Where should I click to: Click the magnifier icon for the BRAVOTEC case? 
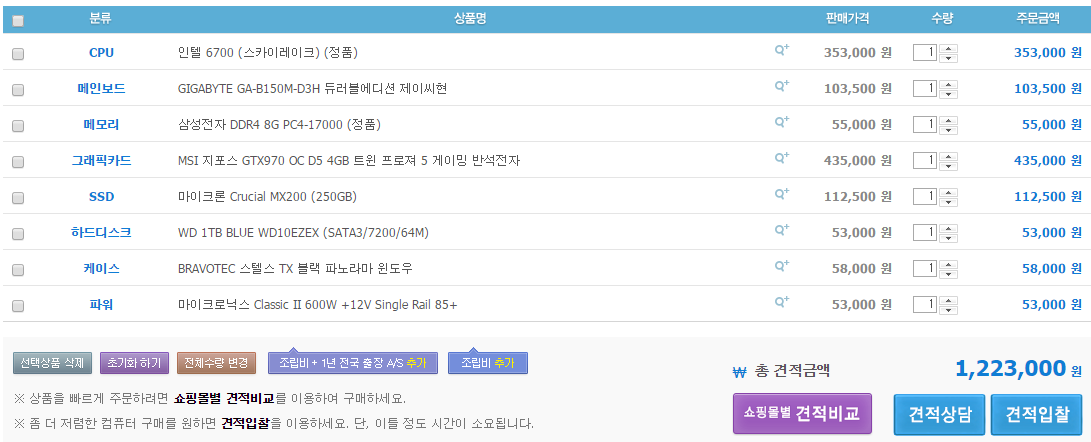coord(781,267)
